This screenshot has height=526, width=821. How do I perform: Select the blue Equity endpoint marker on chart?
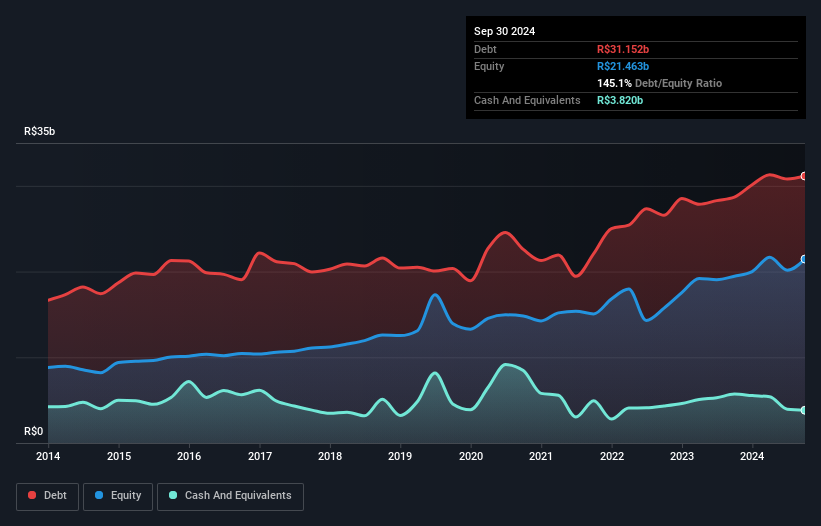804,259
